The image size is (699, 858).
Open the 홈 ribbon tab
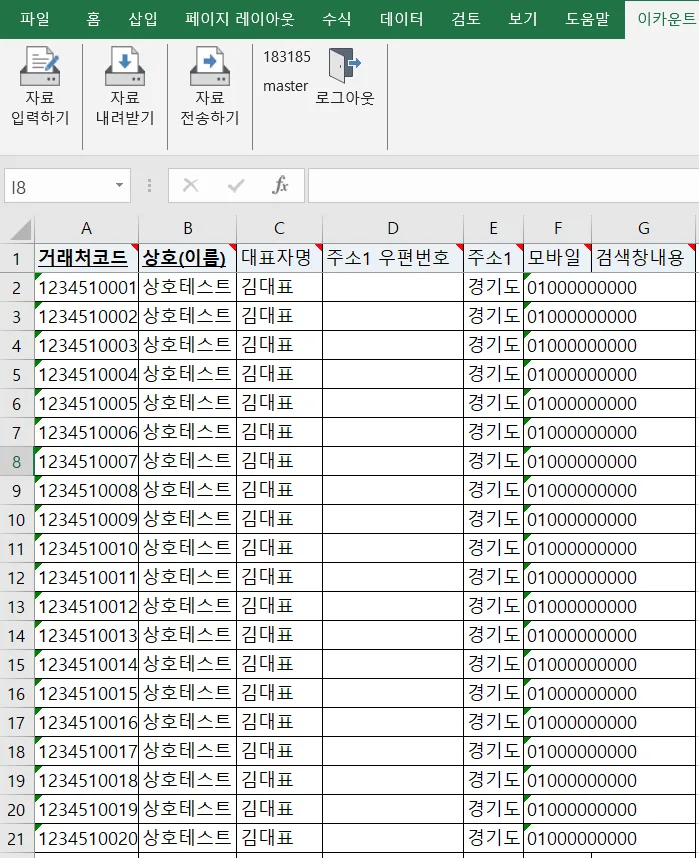[x=93, y=19]
